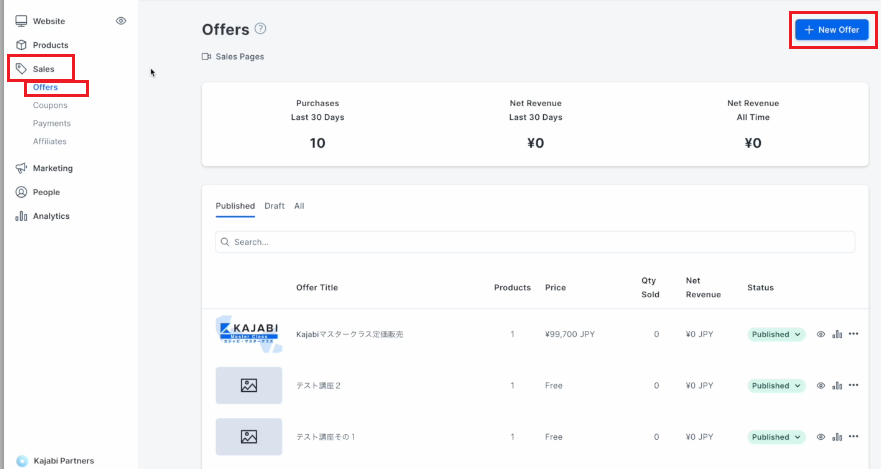Open more options for テスト講座その１ offer

pos(853,436)
